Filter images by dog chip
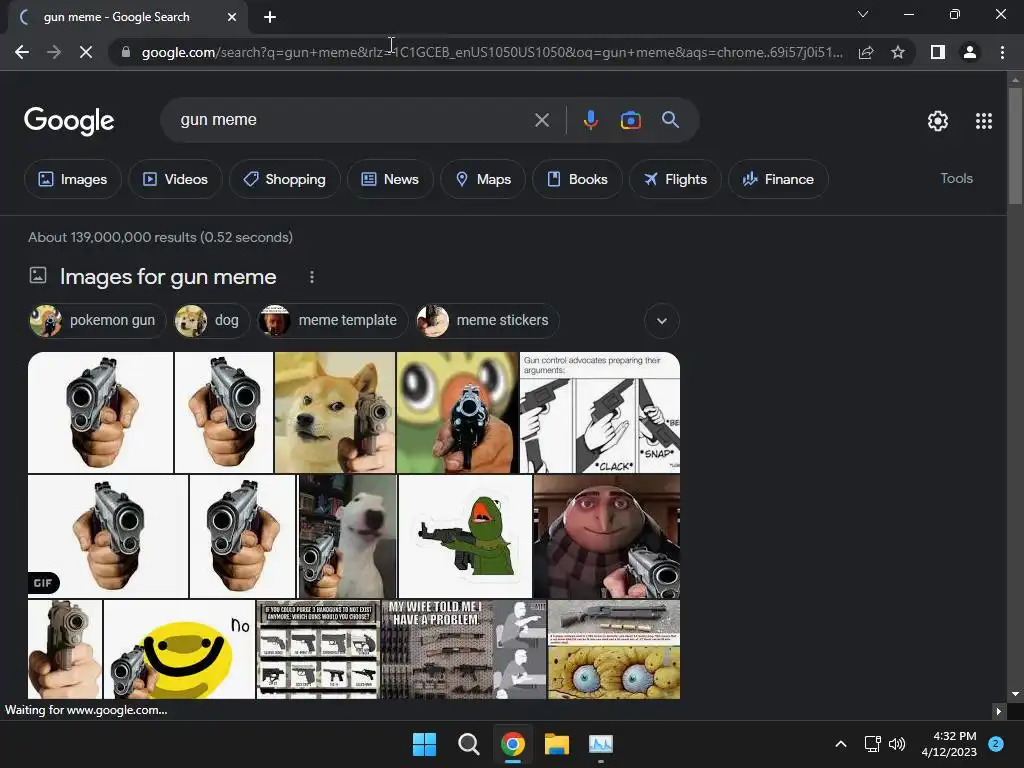 (212, 321)
